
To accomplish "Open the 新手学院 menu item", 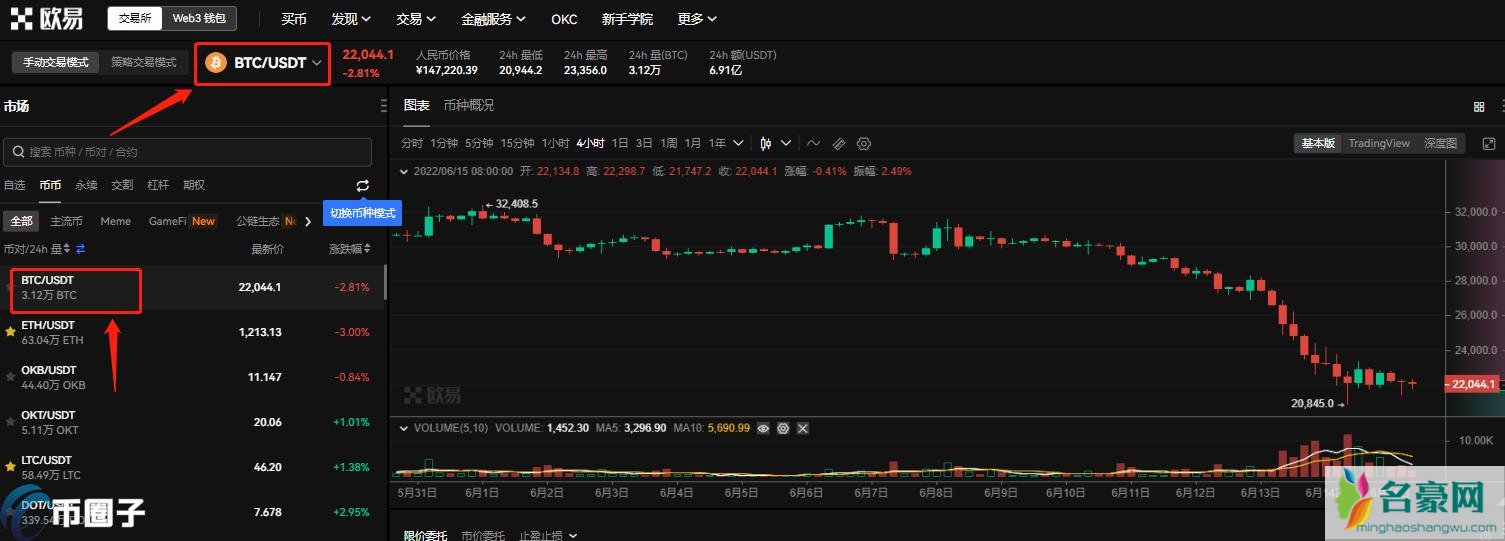I will 627,19.
